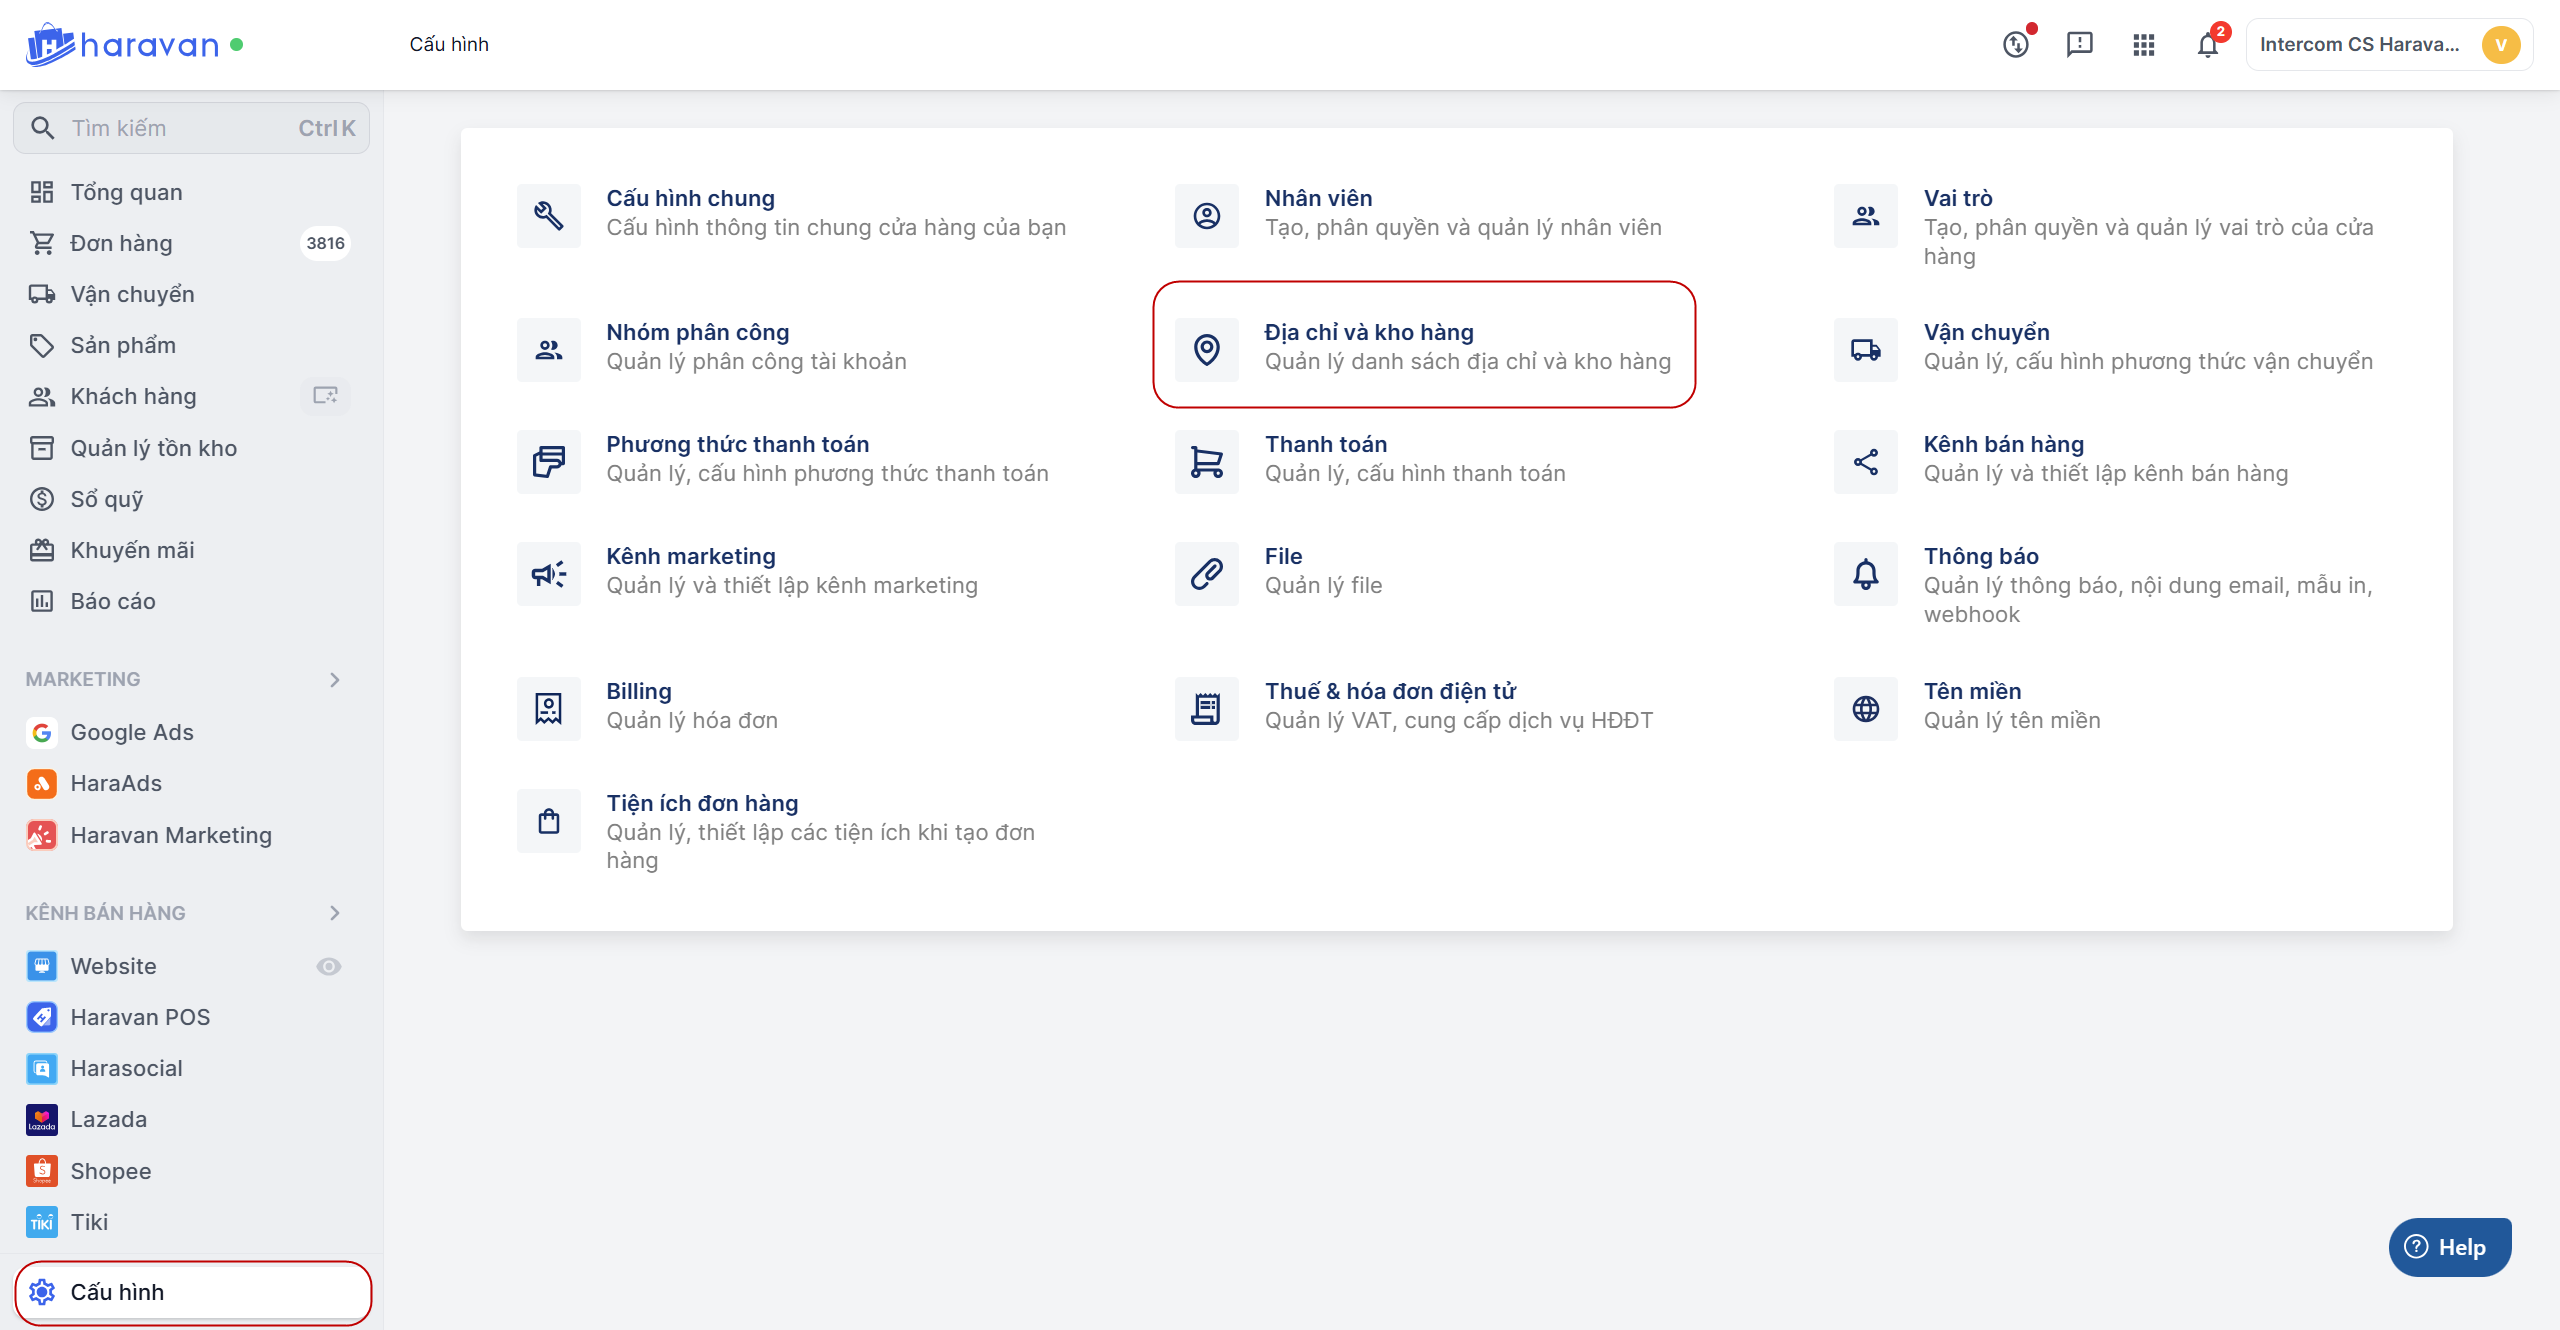This screenshot has width=2560, height=1330.
Task: Click the Tên miền globe icon
Action: click(1865, 709)
